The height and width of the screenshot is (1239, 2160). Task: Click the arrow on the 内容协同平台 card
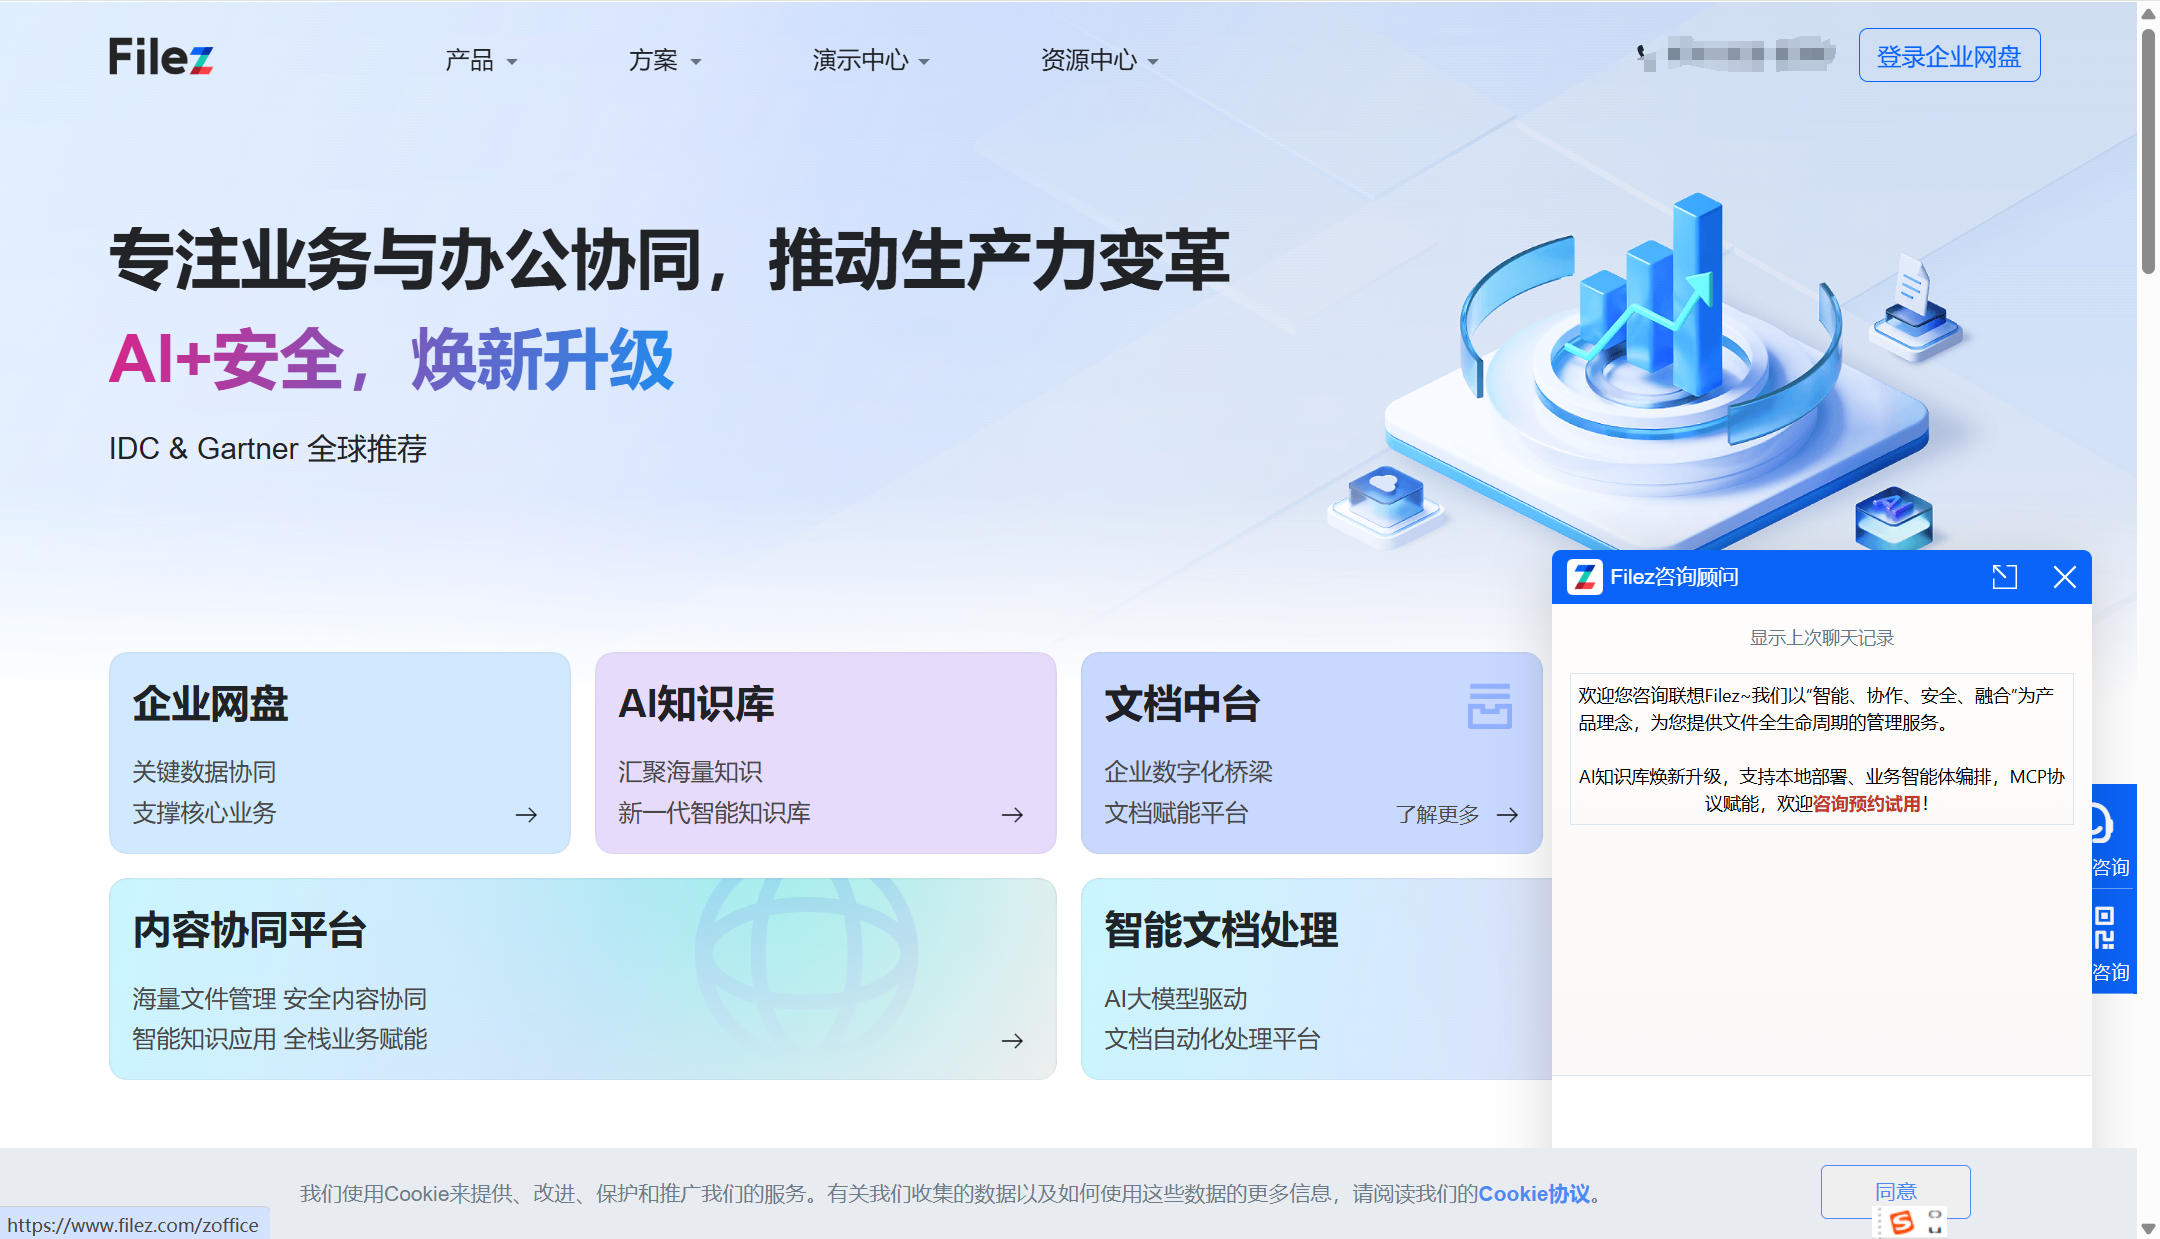[x=1012, y=1040]
